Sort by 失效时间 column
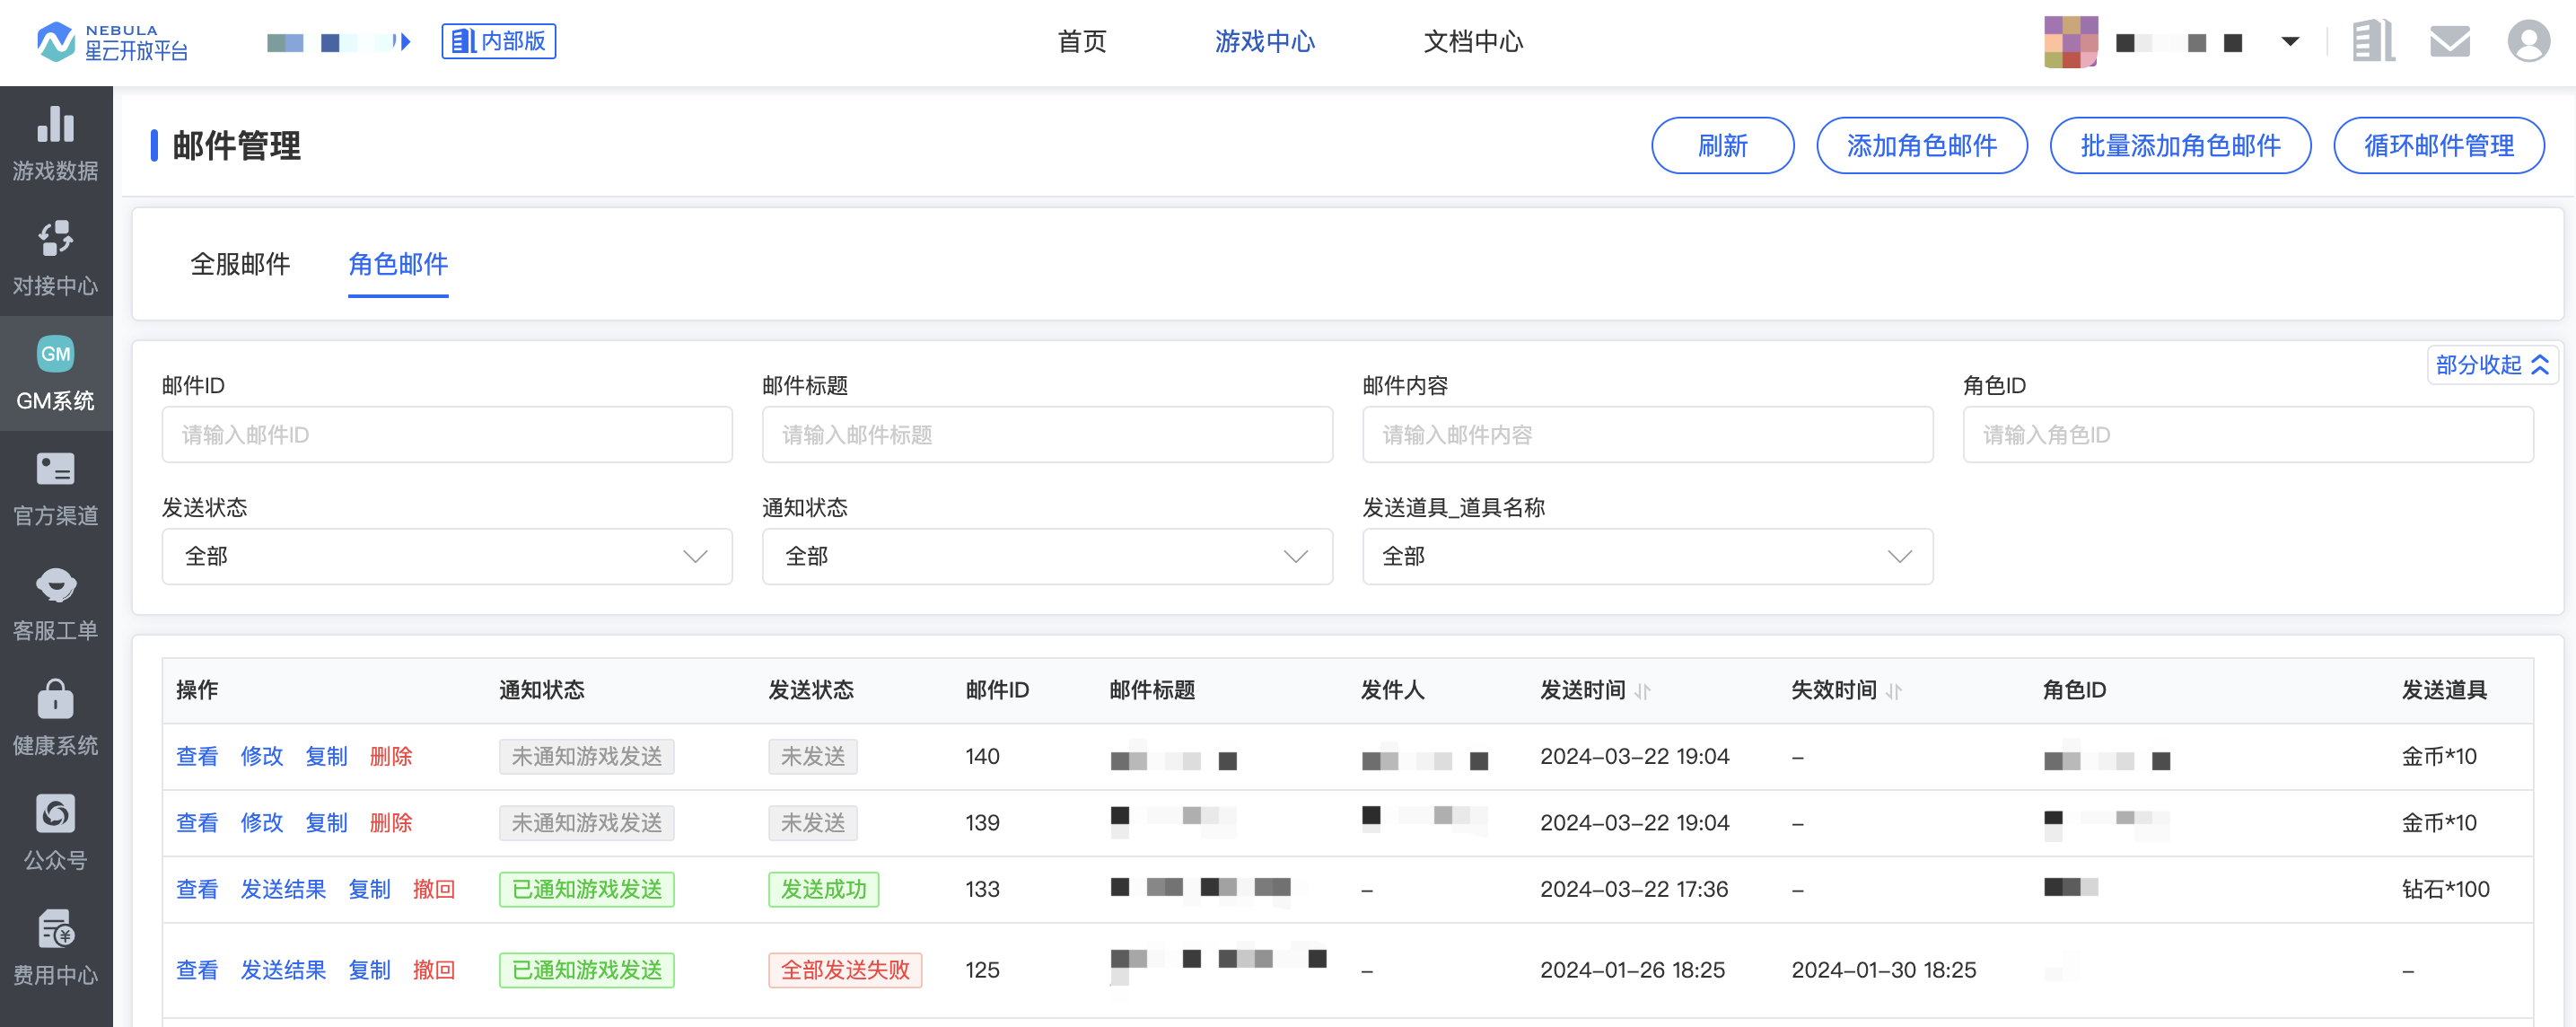 tap(1893, 691)
